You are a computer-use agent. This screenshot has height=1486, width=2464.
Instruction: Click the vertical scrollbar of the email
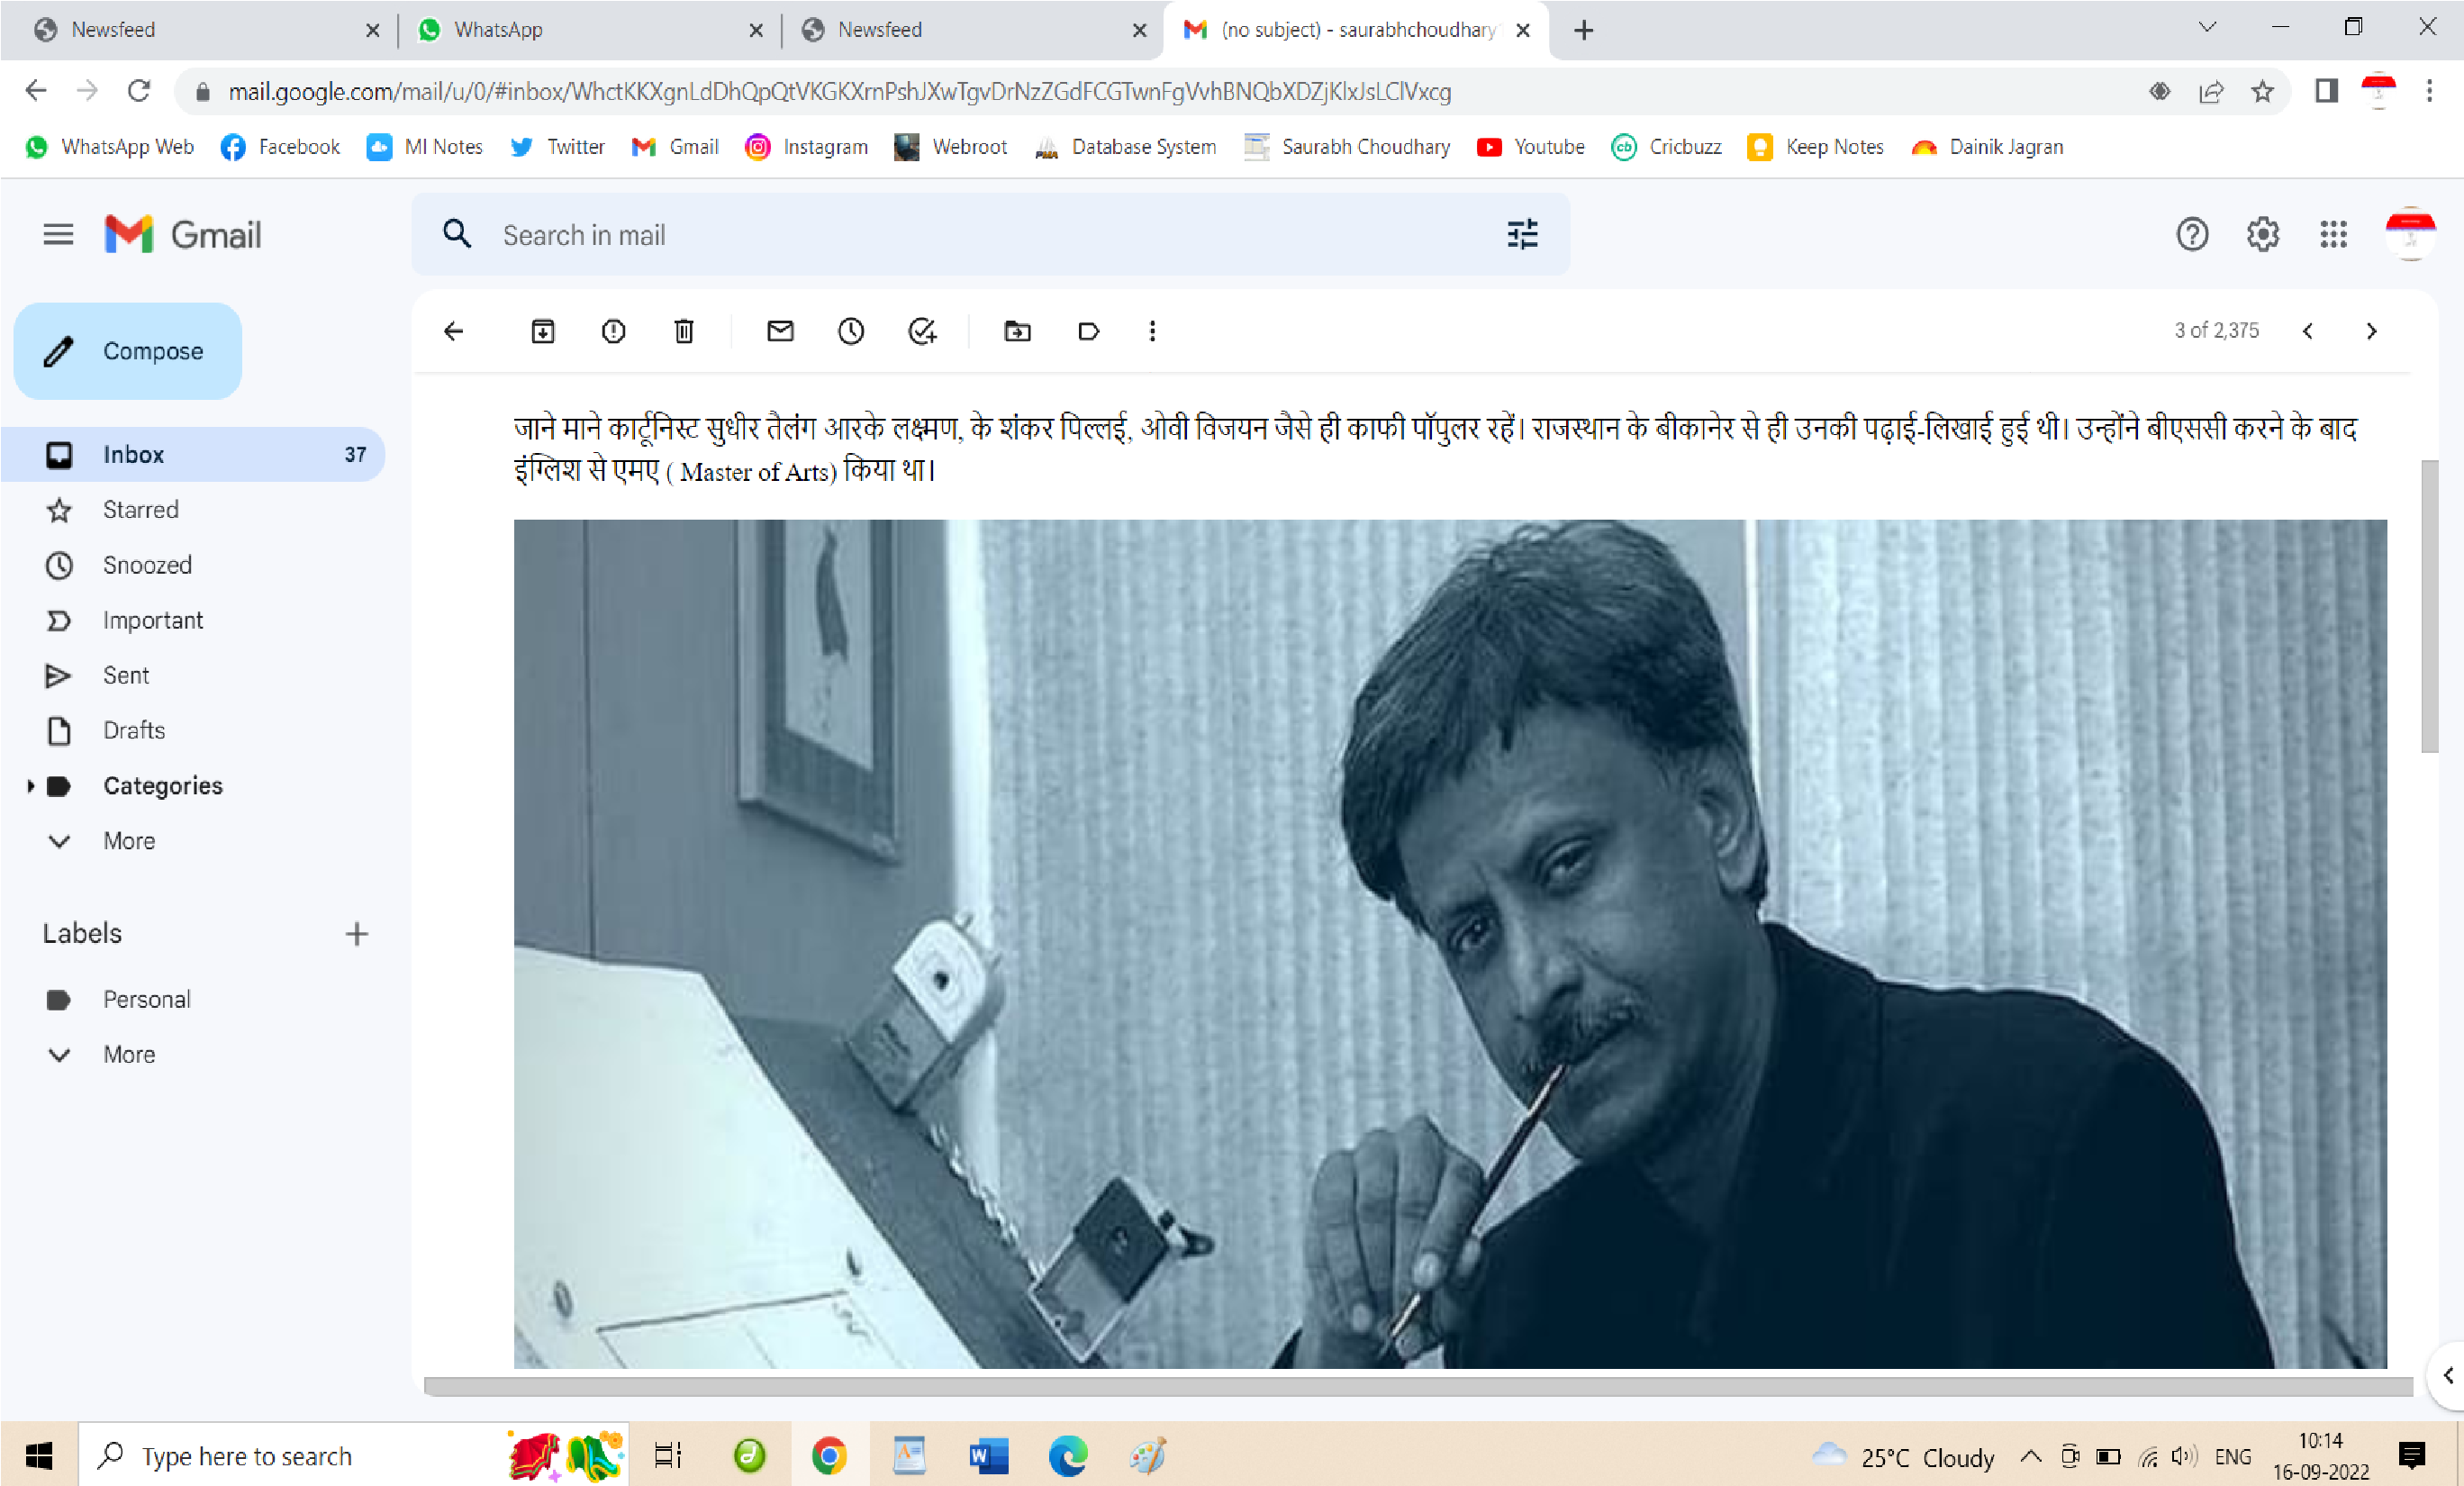point(2429,606)
